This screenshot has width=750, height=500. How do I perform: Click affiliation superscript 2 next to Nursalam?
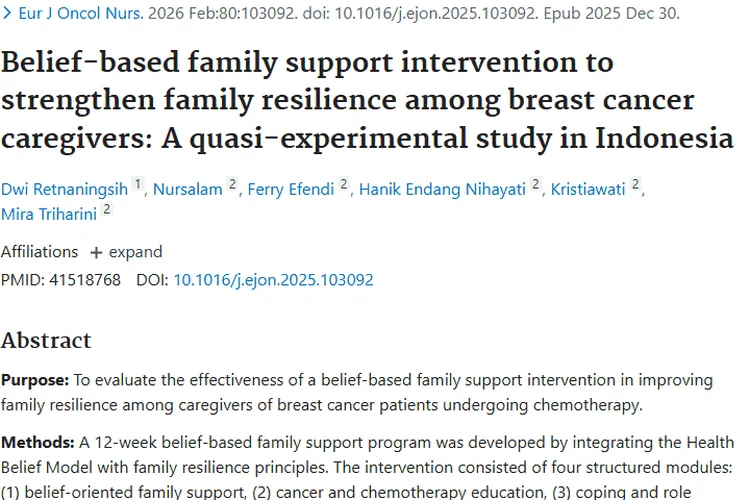[233, 185]
